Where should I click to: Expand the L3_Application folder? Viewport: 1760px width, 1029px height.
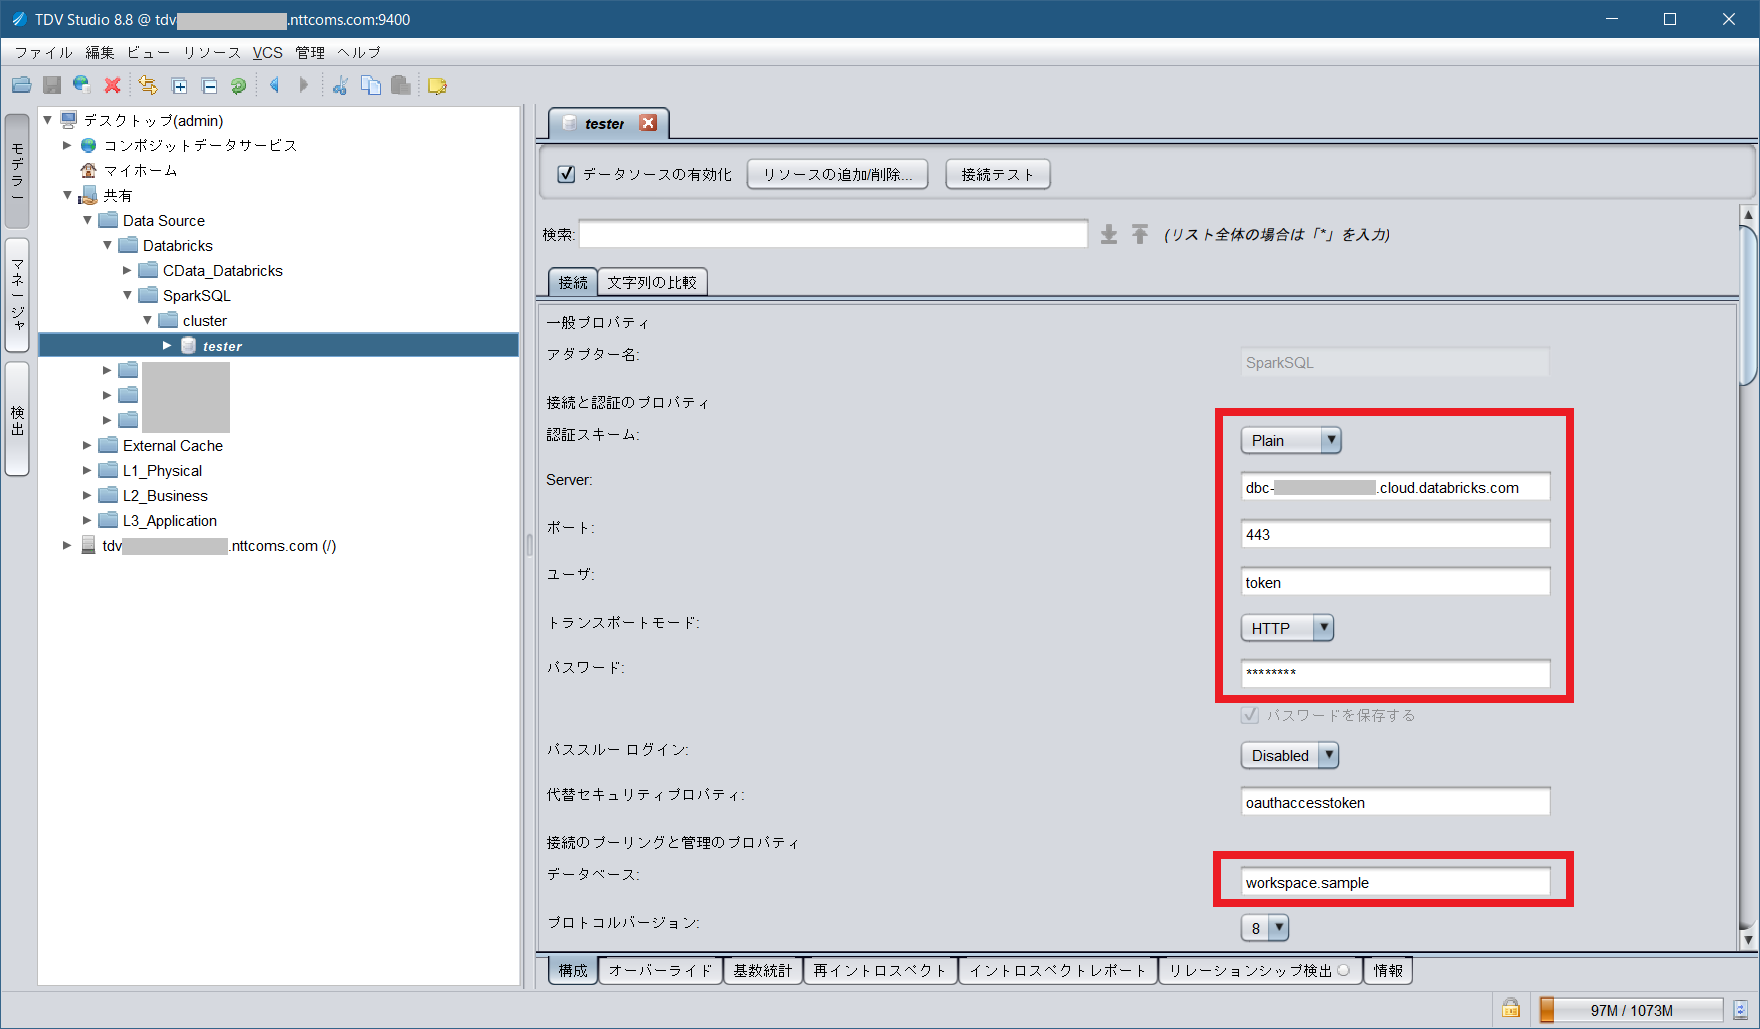click(x=87, y=520)
